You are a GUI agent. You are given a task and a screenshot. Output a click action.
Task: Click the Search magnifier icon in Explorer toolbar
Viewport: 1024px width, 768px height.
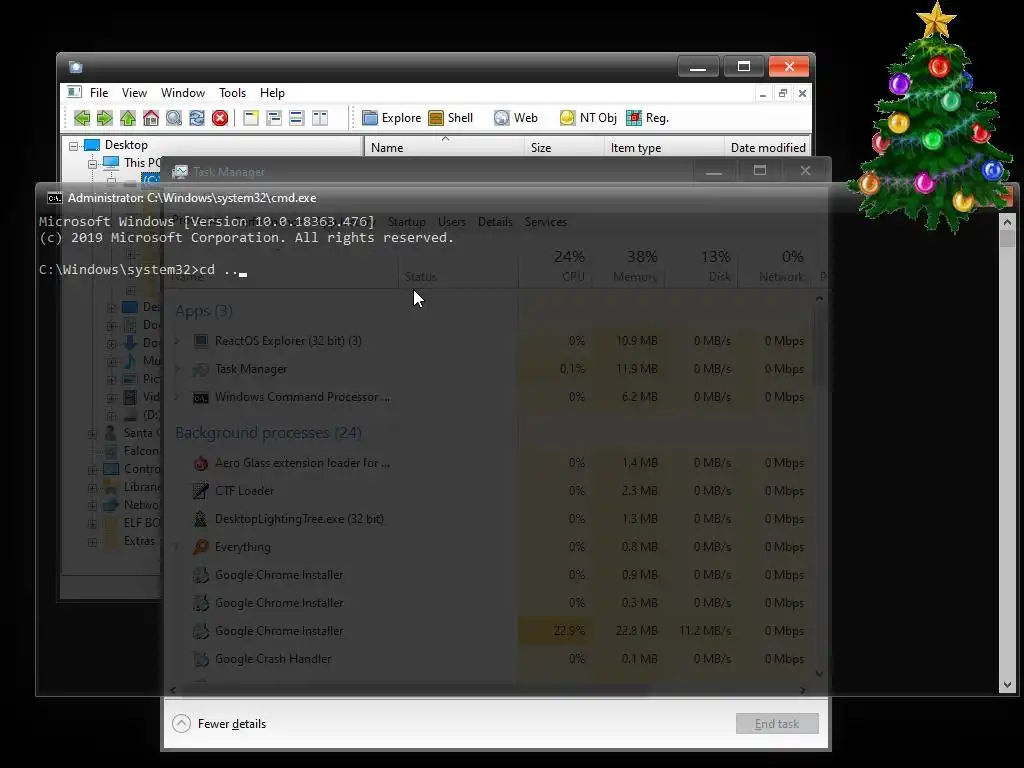click(174, 118)
